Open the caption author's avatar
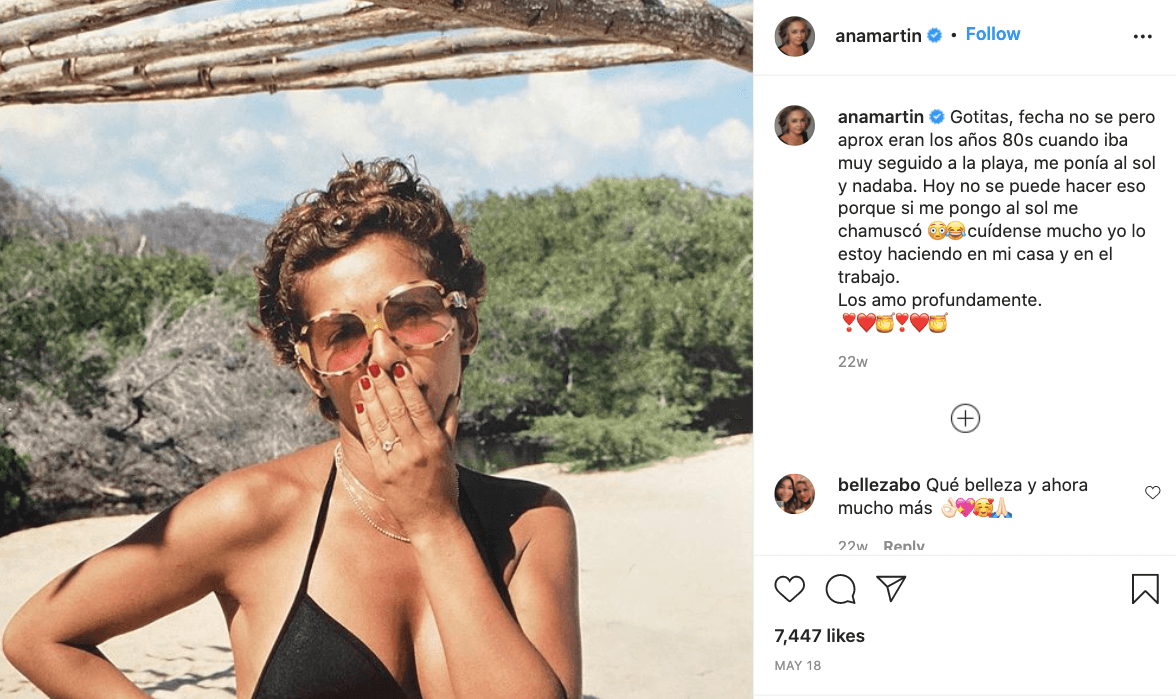 point(795,125)
